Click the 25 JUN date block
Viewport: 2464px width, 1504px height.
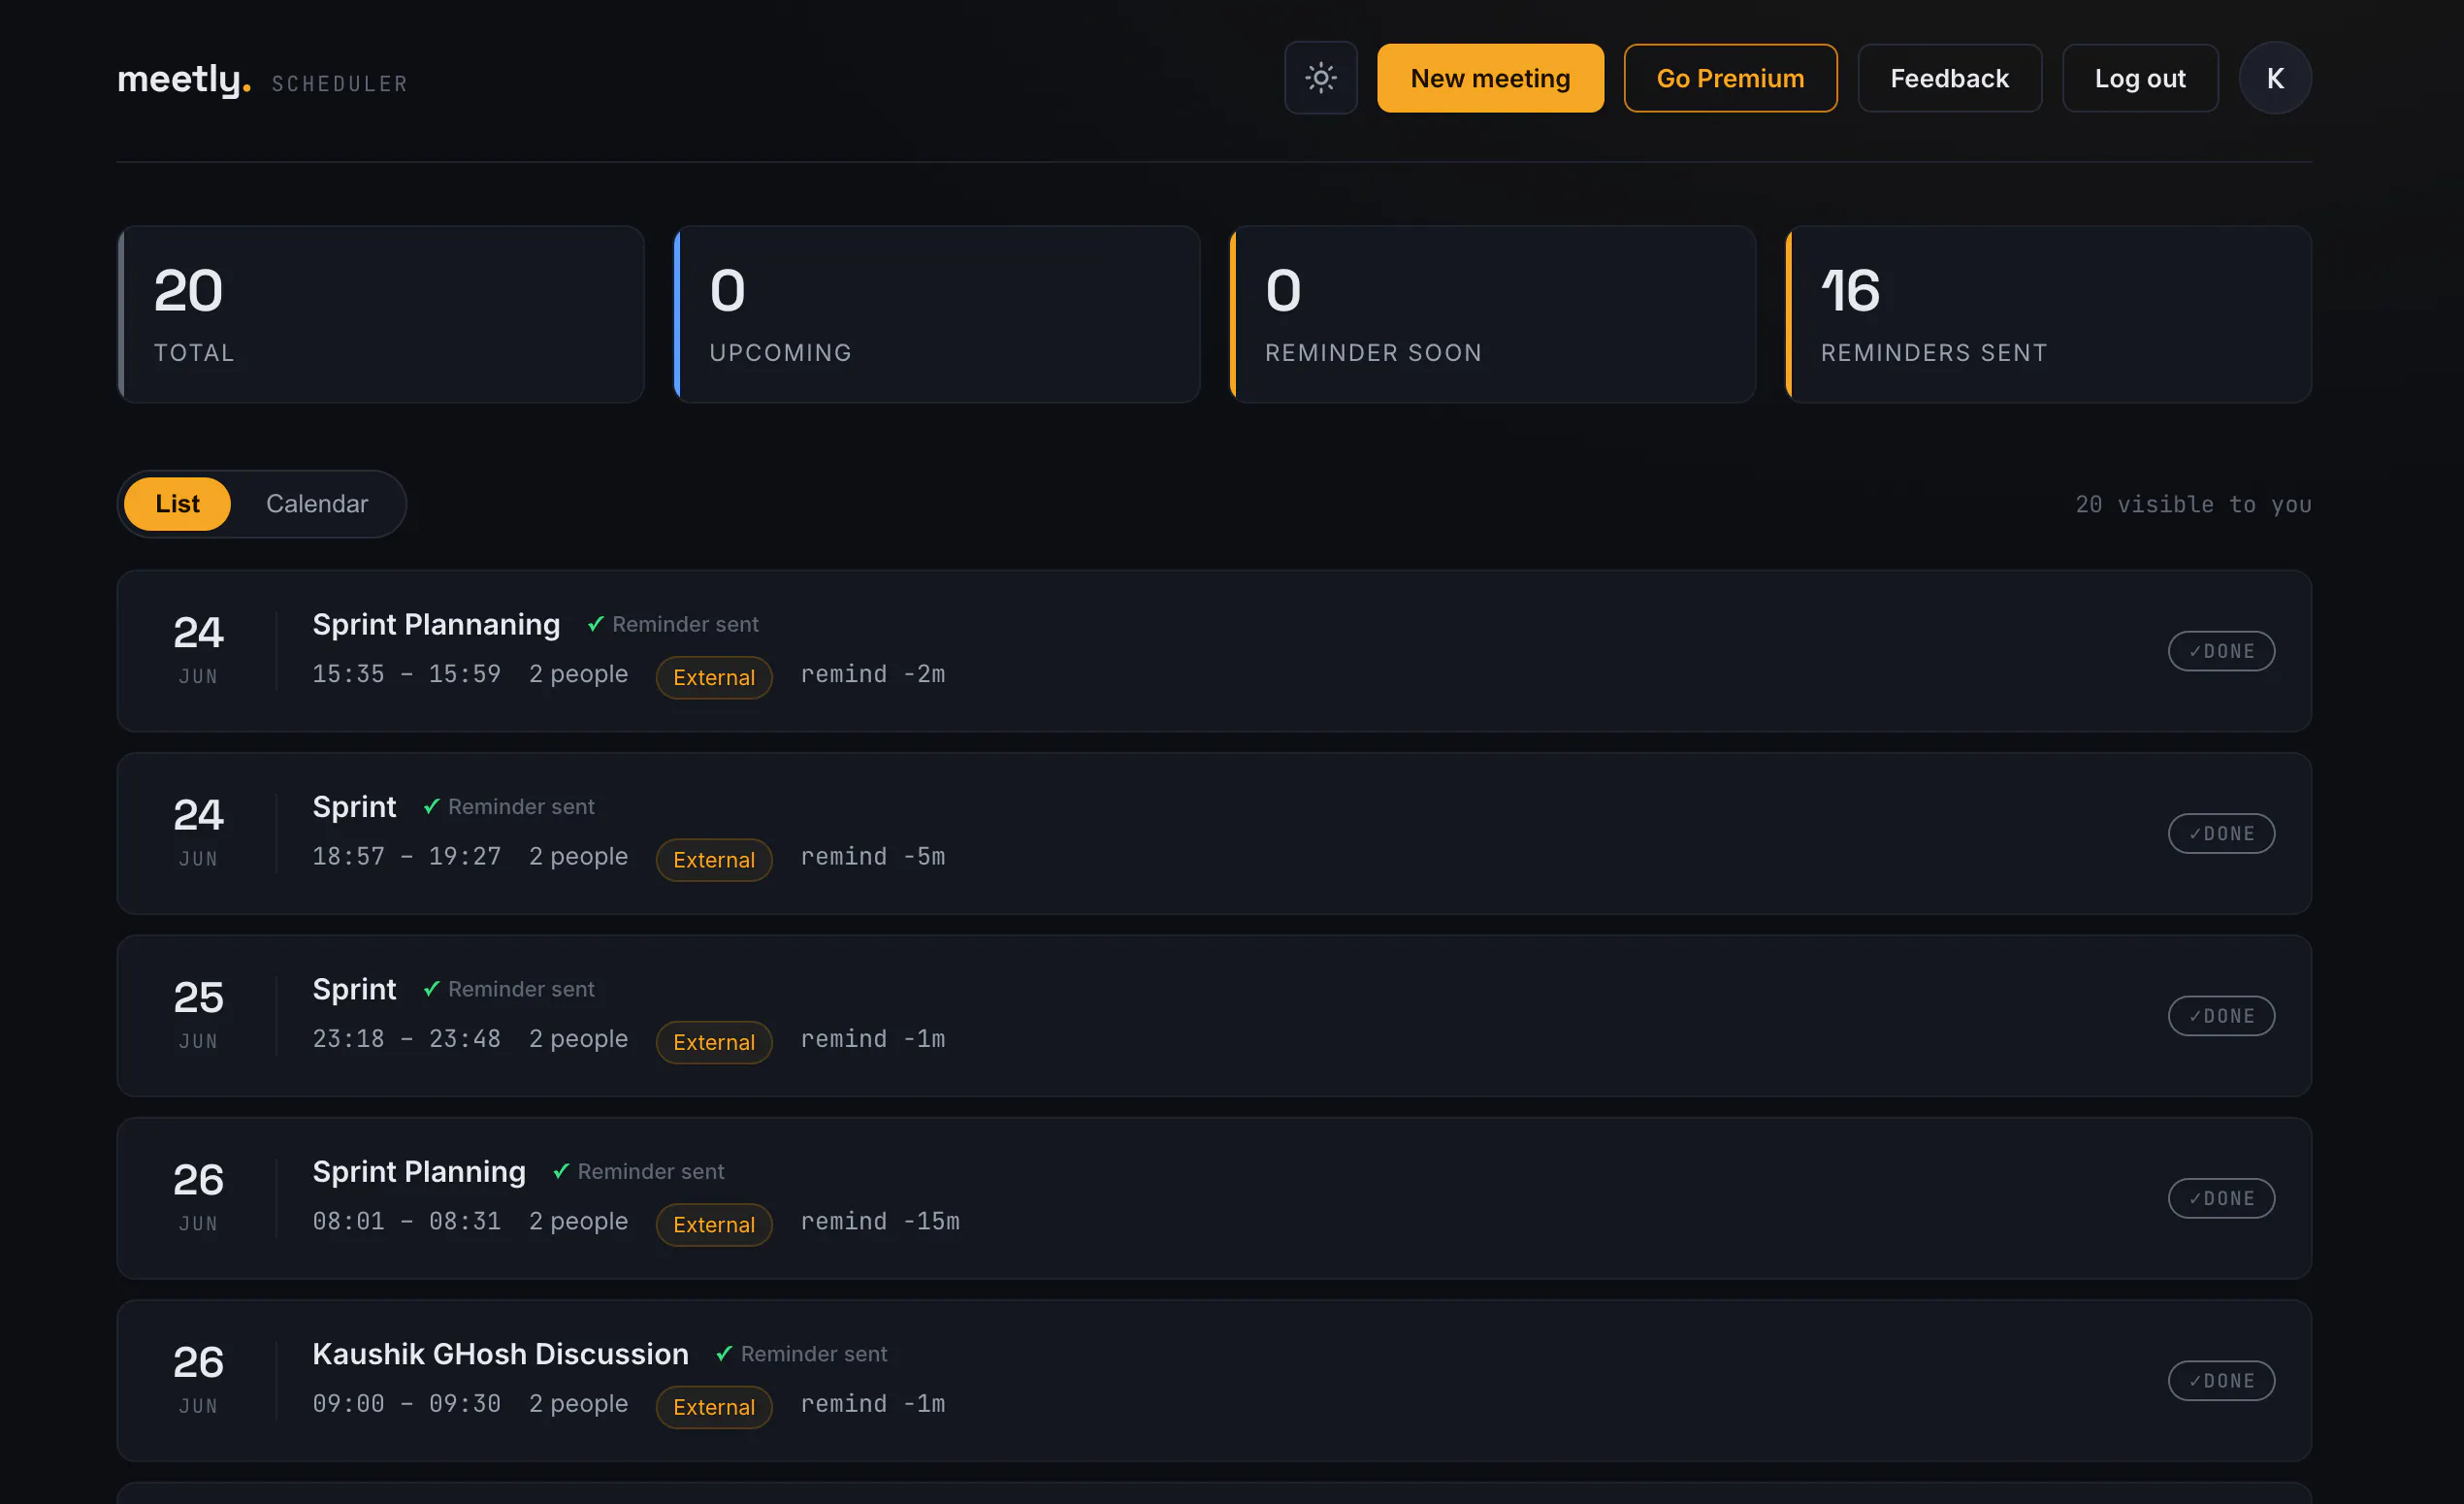198,1014
